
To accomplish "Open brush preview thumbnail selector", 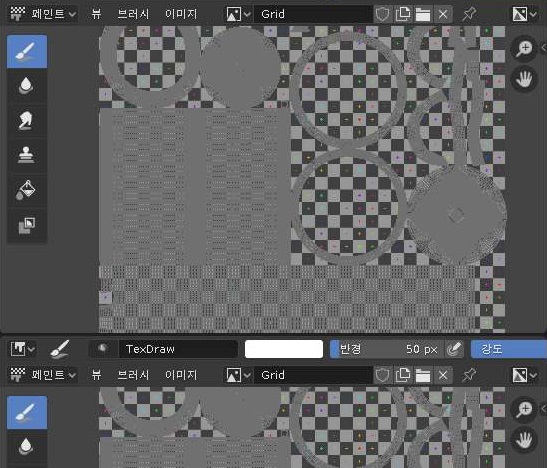I will 103,349.
